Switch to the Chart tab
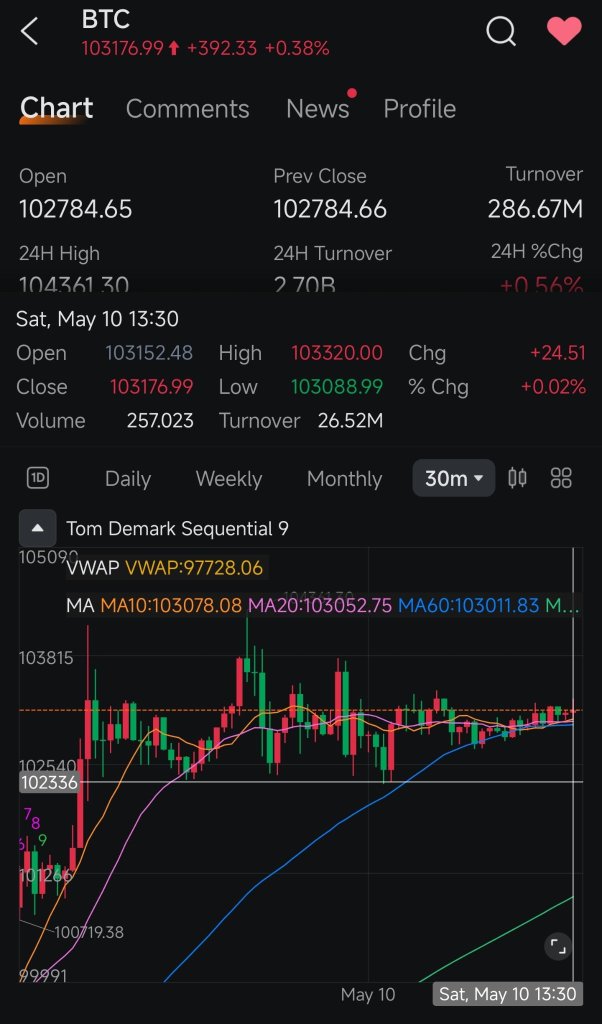 point(56,108)
